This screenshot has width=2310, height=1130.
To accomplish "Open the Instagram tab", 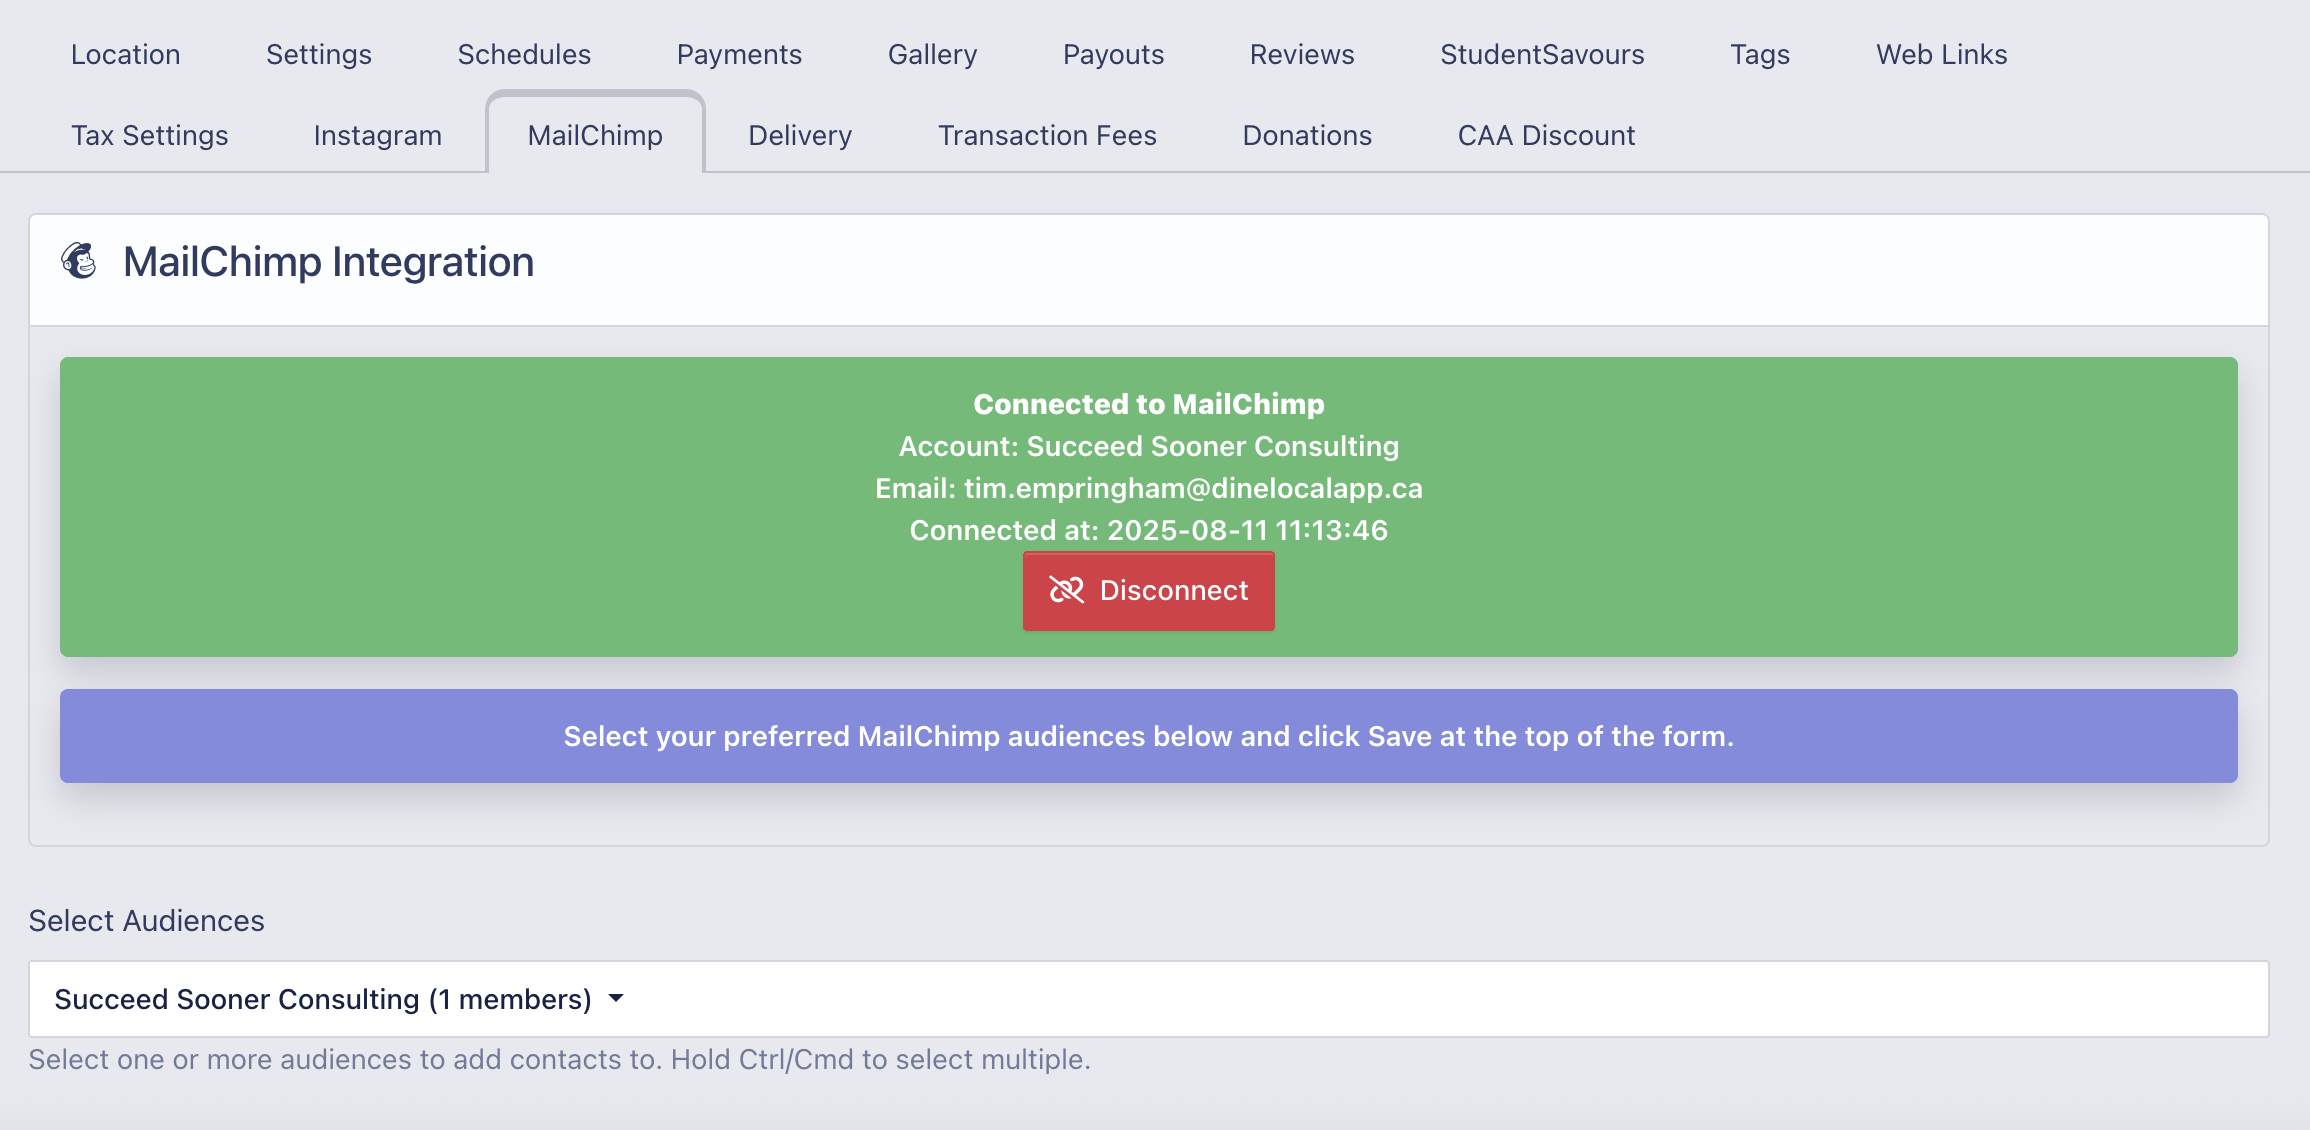I will pos(377,135).
